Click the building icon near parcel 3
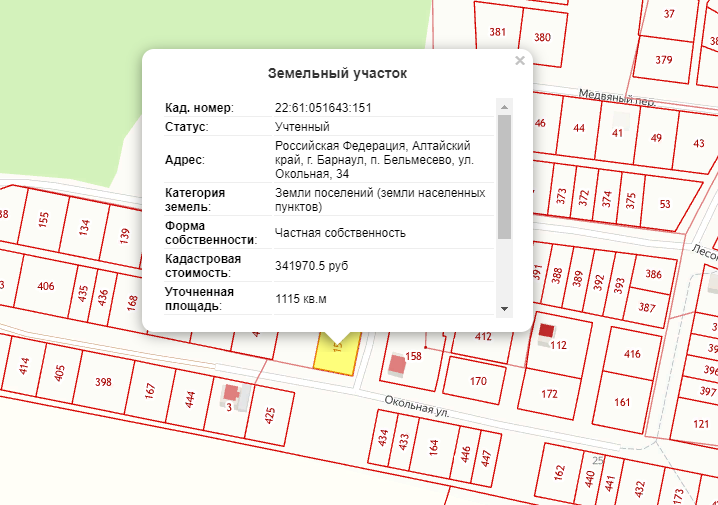 click(231, 394)
